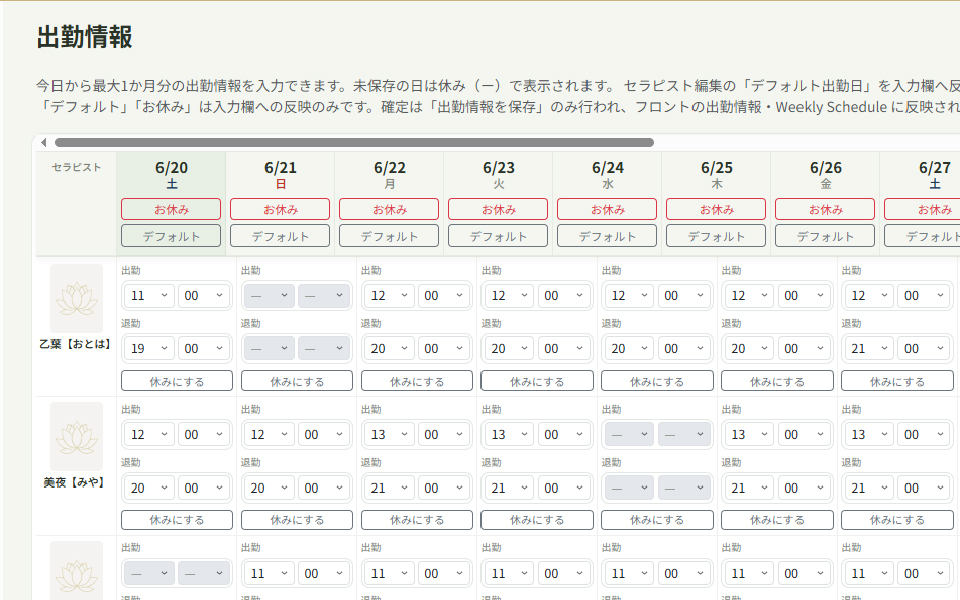Viewport: 960px width, 600px height.
Task: Click 休みにする under 乙葉's 12:00–21:00 shift
Action: tap(897, 381)
